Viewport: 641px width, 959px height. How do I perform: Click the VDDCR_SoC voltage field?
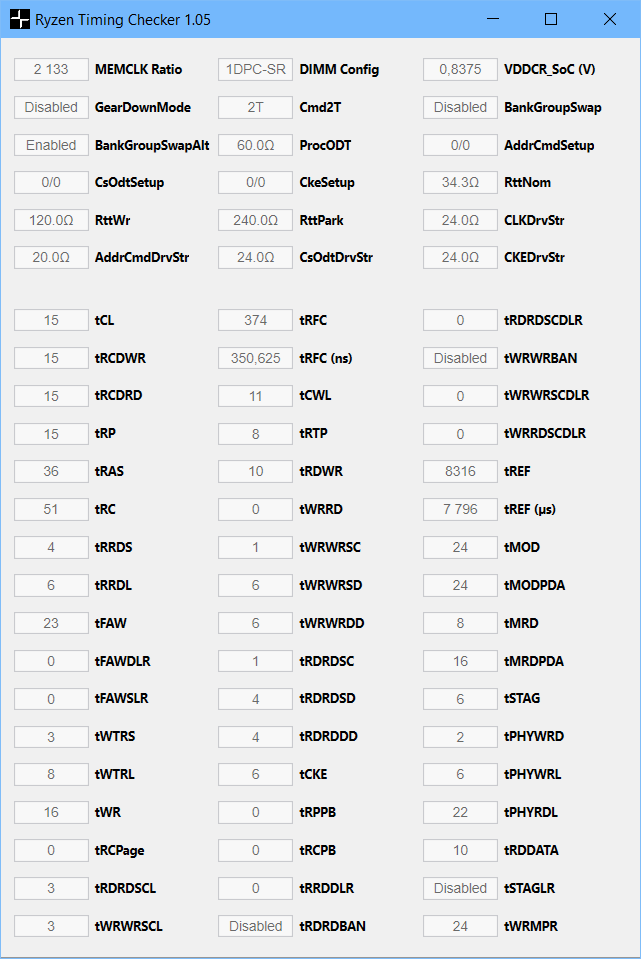coord(460,69)
